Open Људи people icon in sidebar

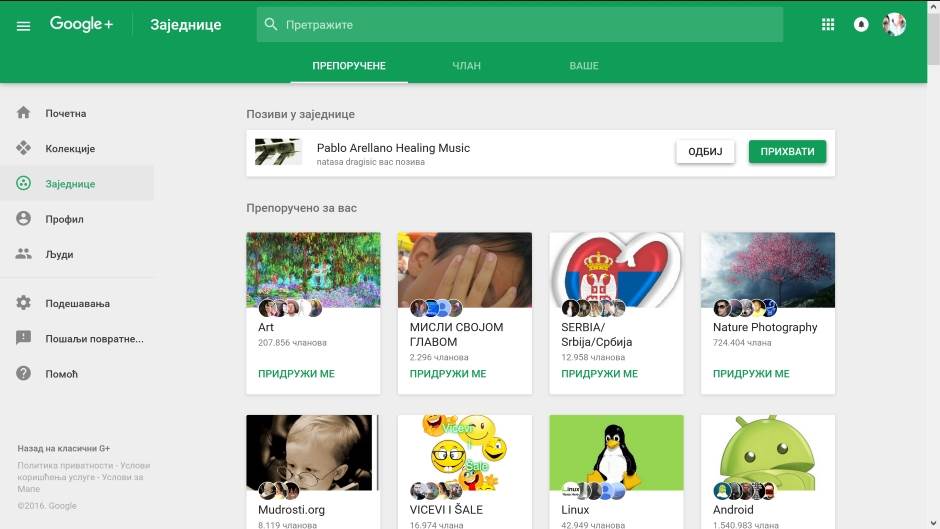24,254
